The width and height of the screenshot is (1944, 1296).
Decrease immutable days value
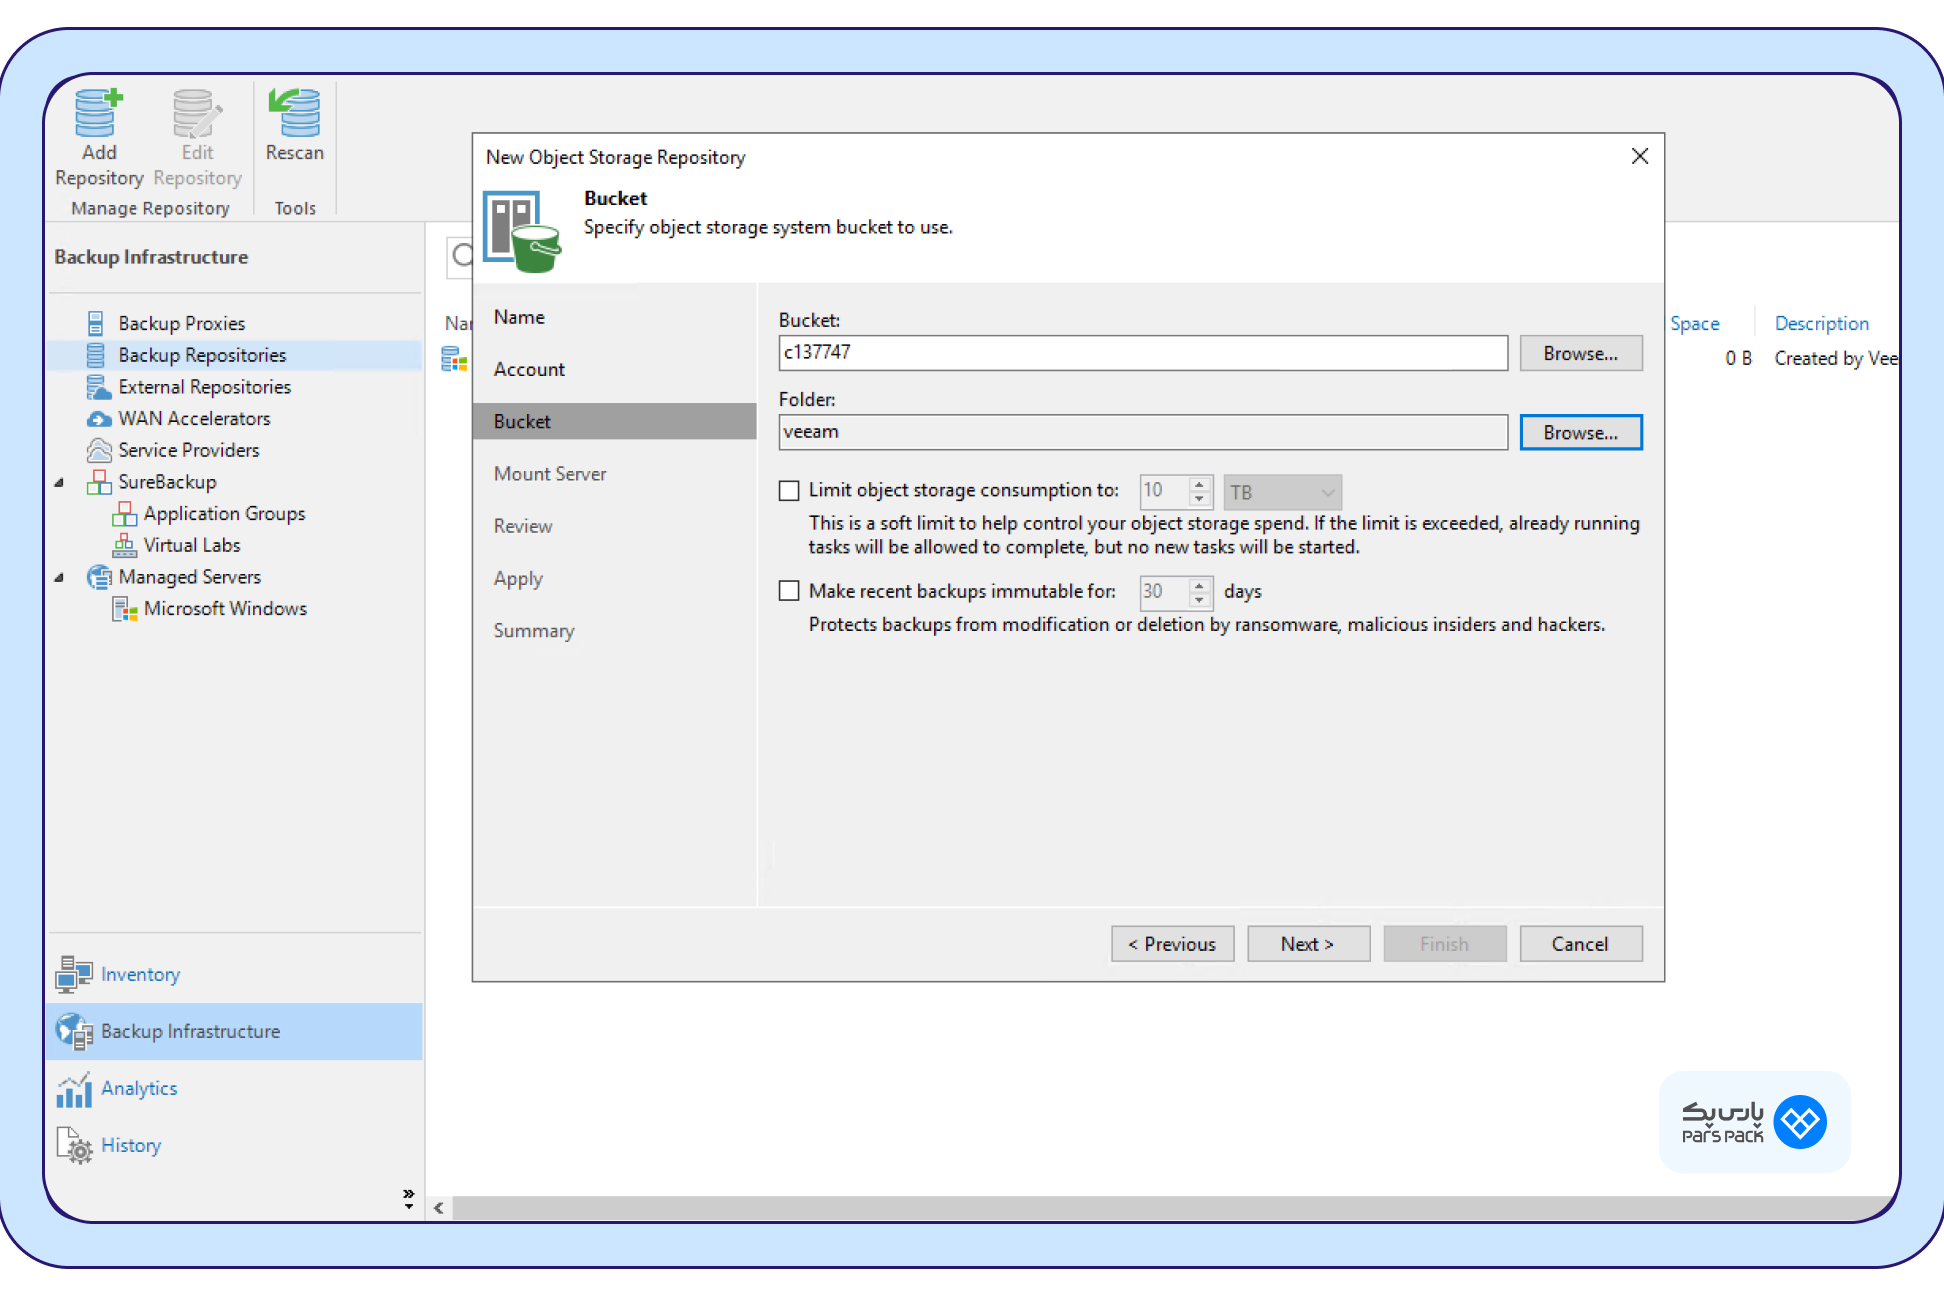coord(1199,599)
